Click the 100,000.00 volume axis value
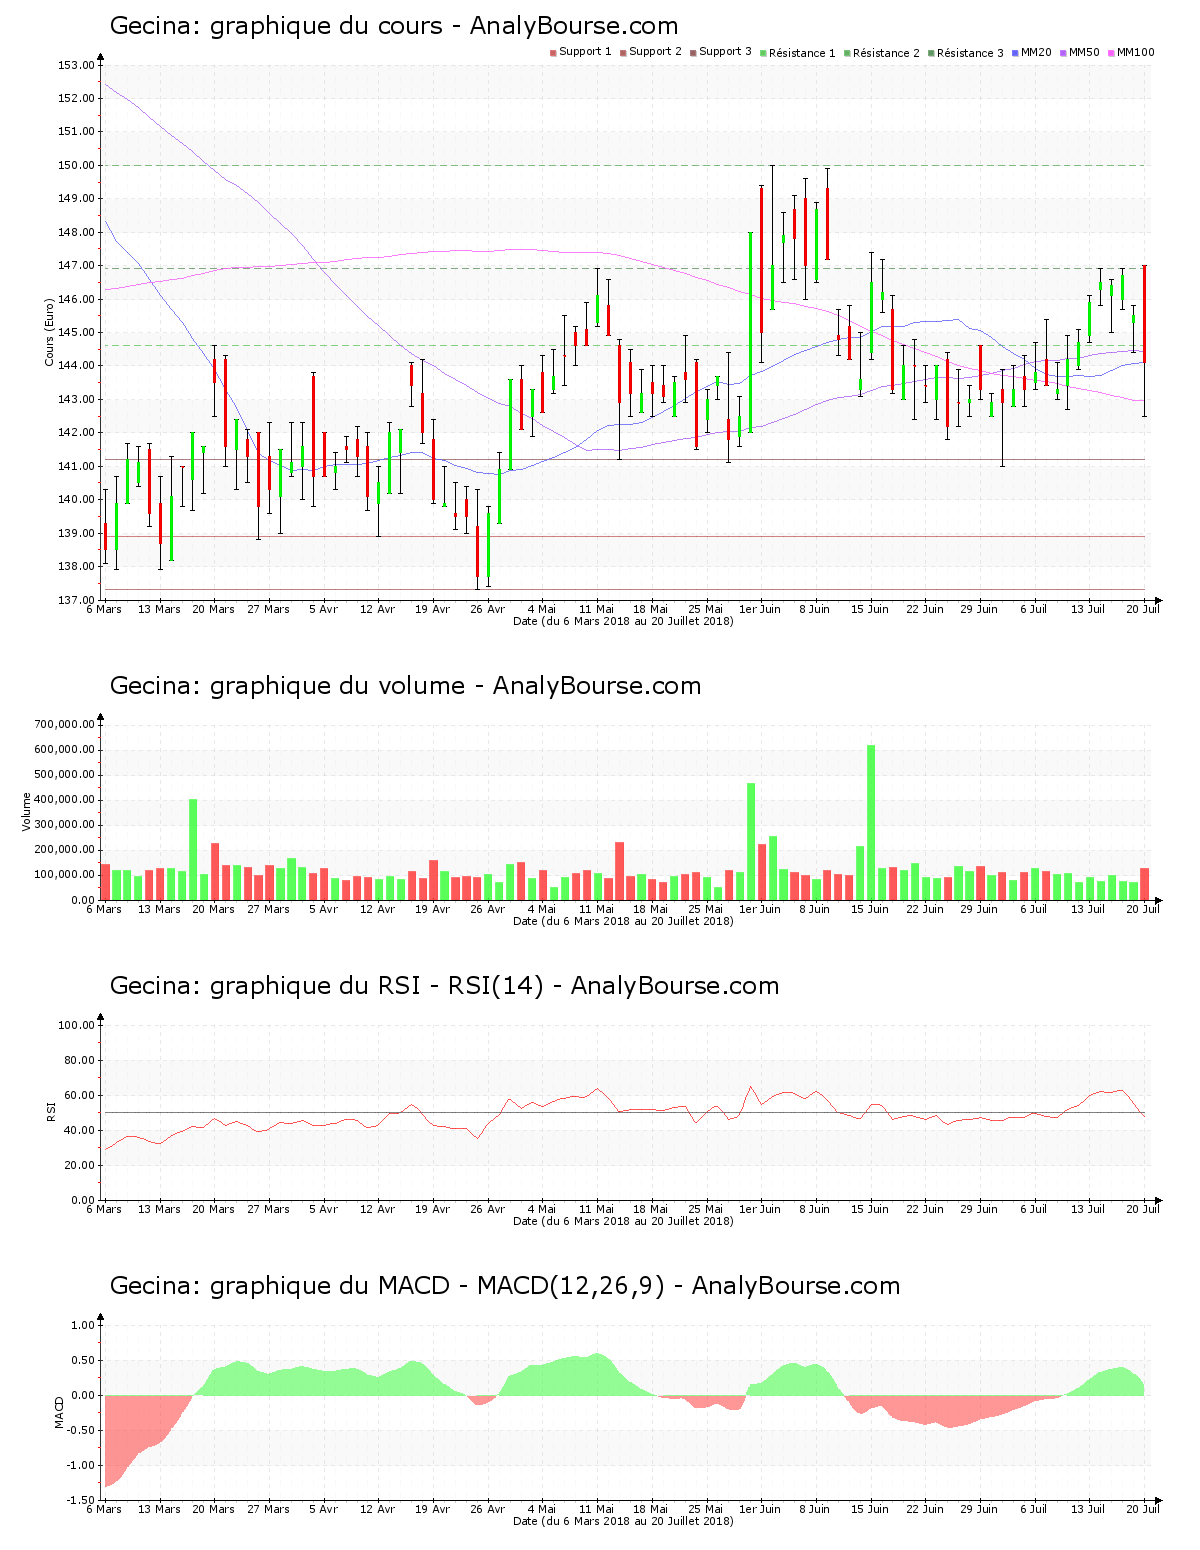 64,875
